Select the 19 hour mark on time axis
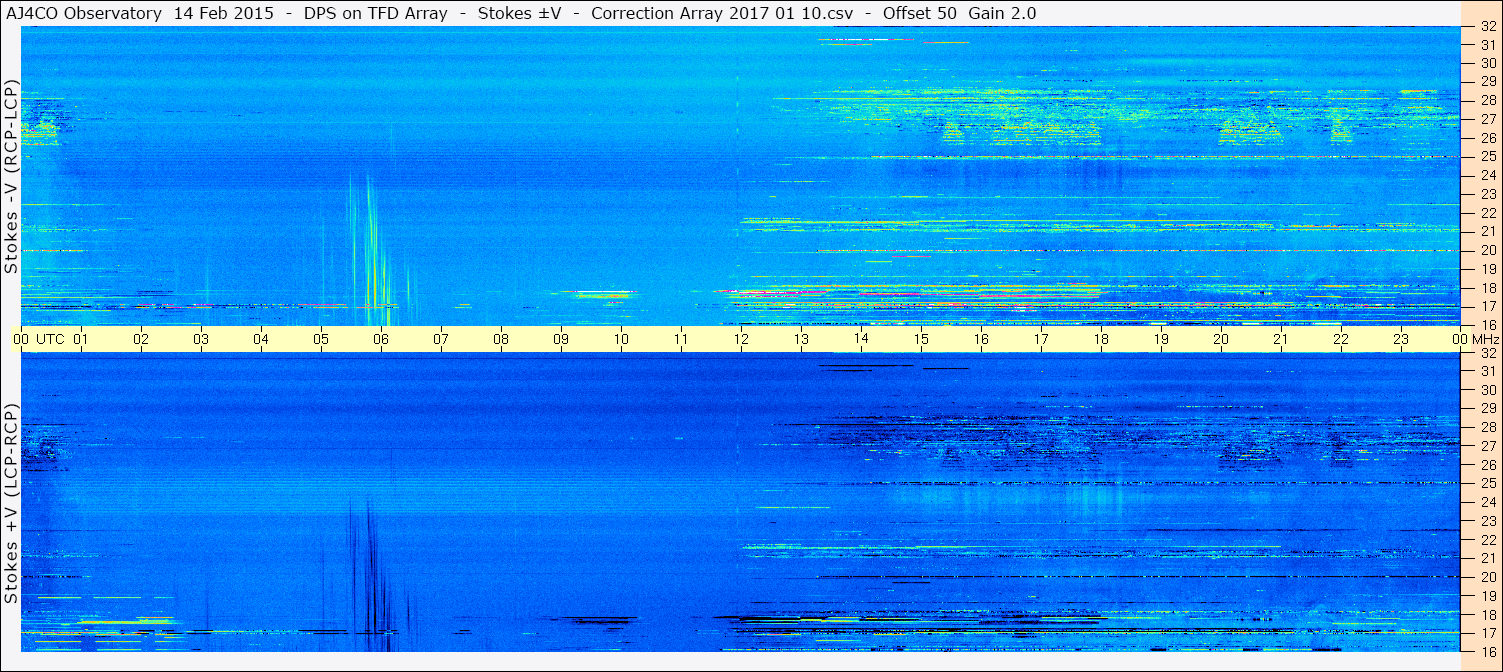 tap(1161, 339)
